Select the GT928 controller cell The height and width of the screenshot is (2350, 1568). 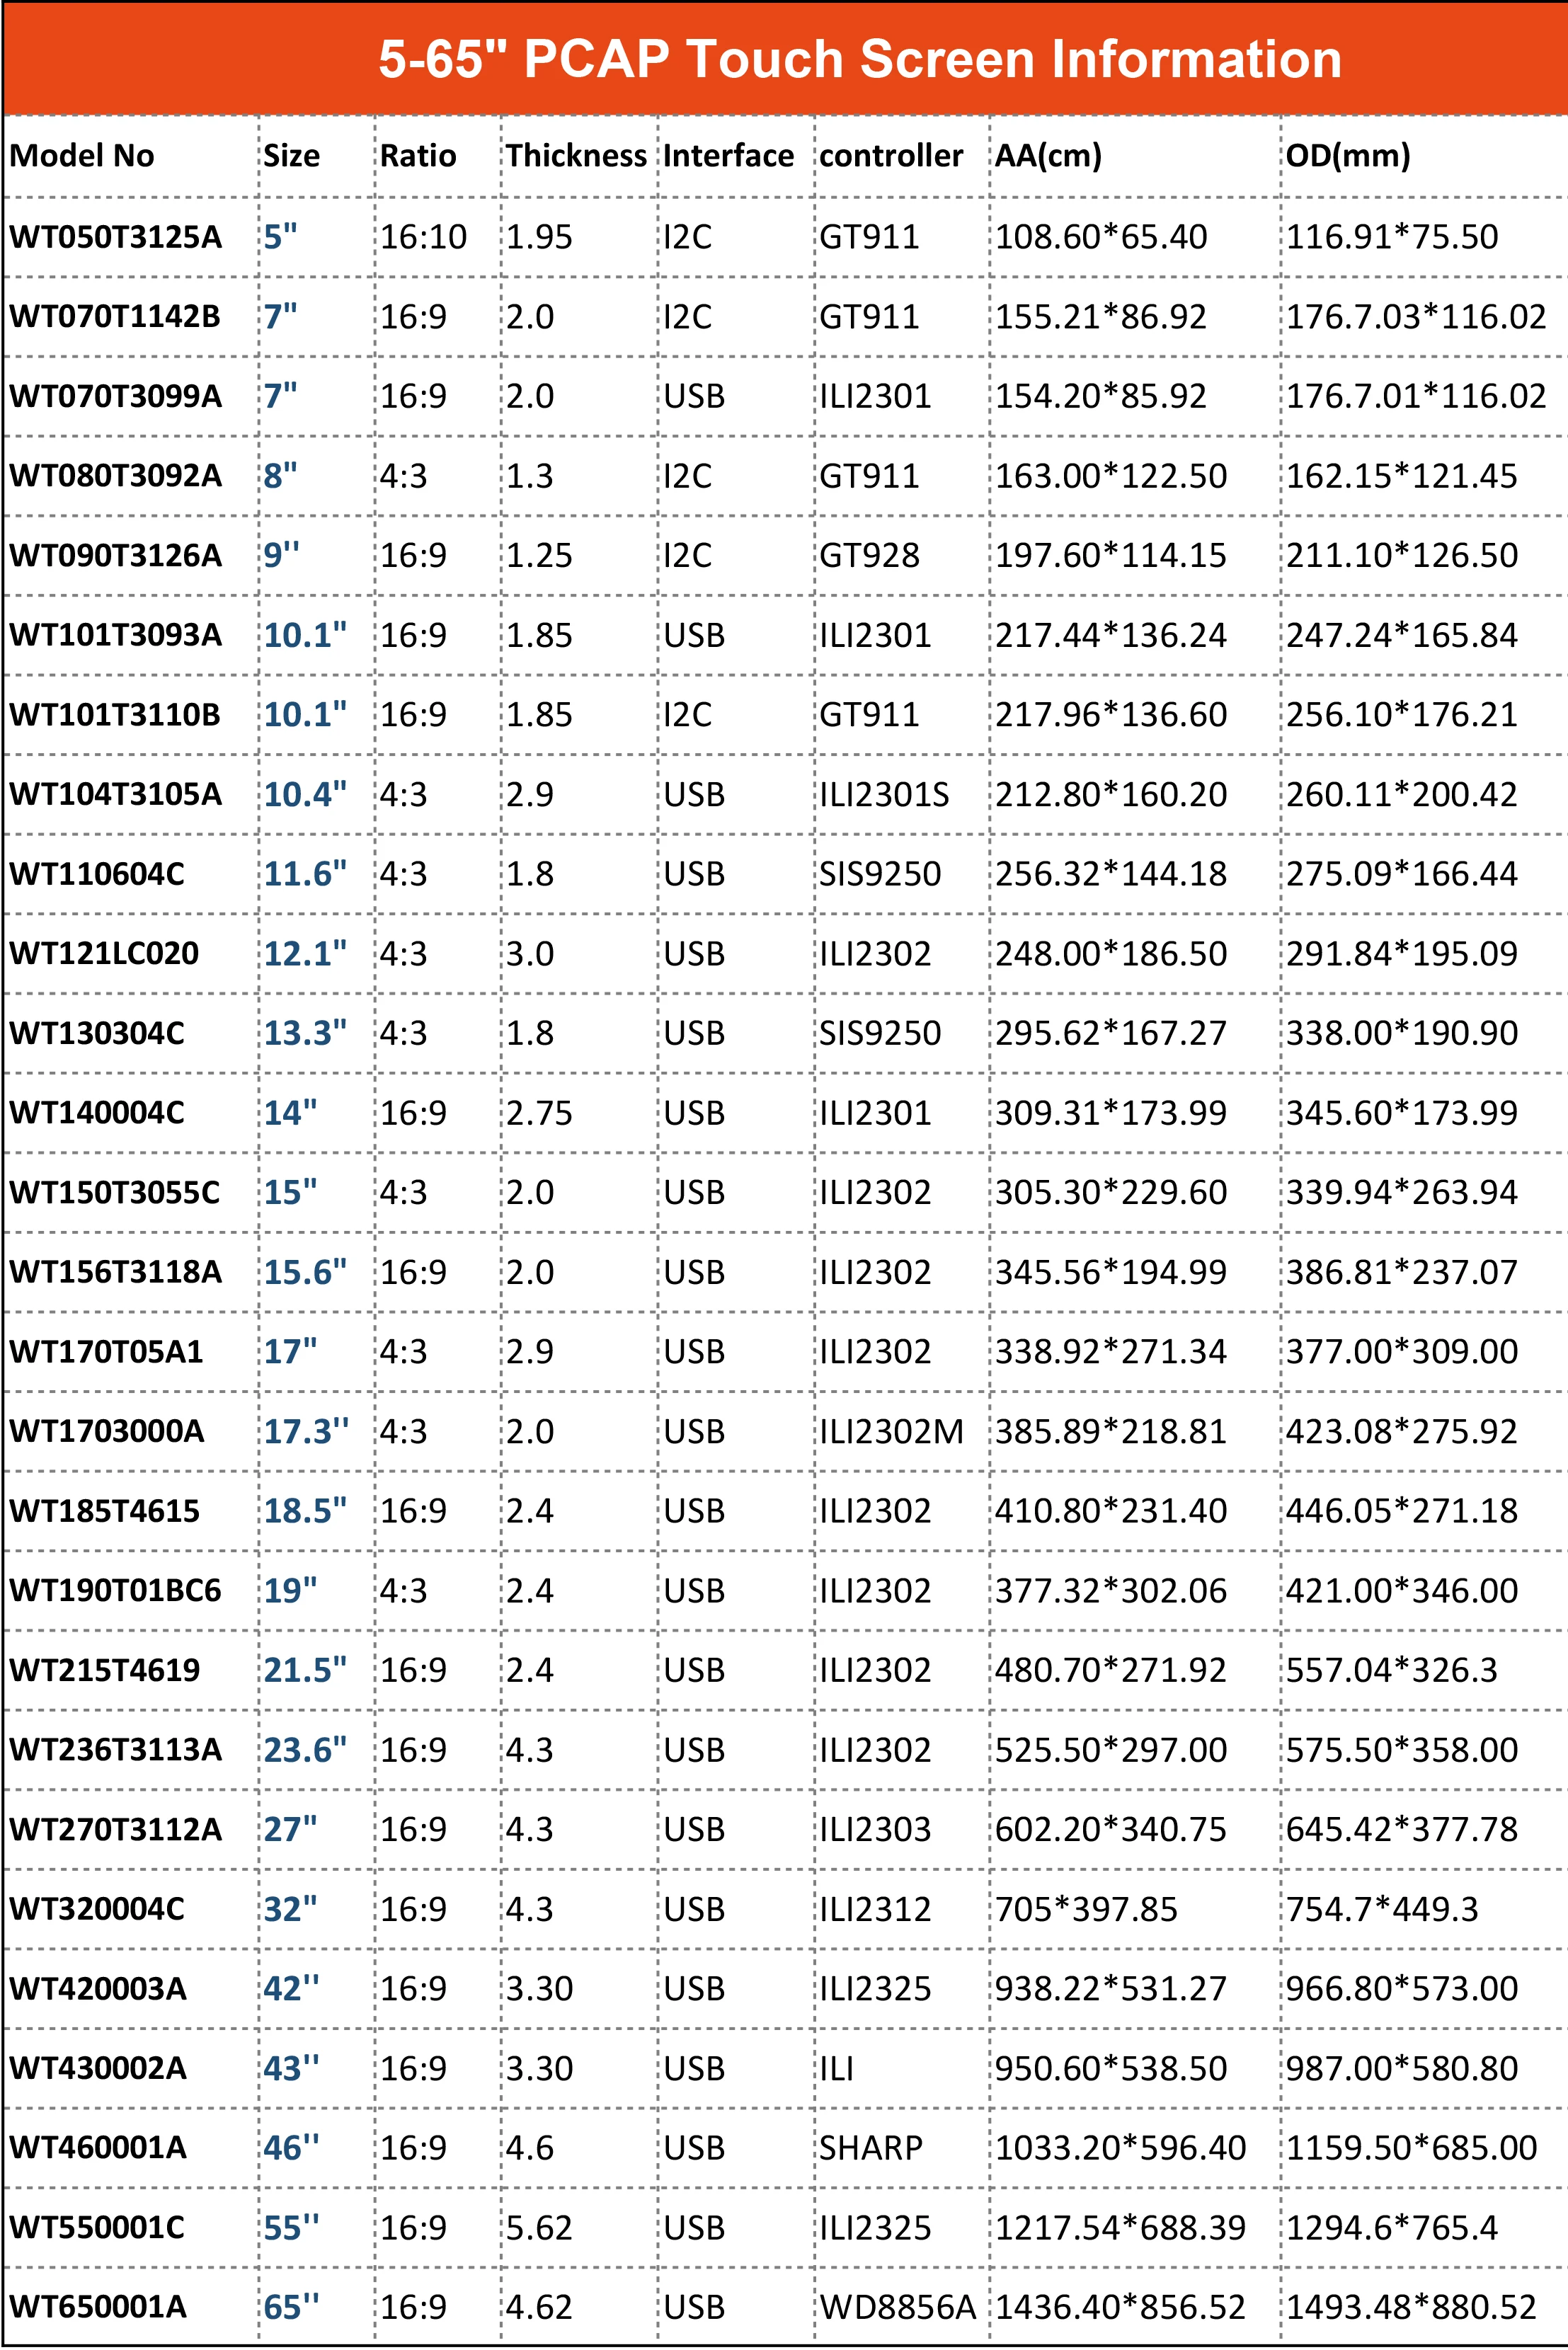pos(869,555)
